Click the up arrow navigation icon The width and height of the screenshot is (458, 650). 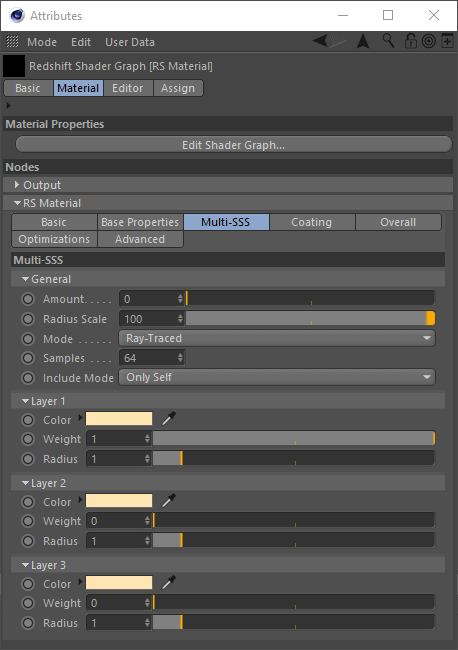tap(363, 41)
